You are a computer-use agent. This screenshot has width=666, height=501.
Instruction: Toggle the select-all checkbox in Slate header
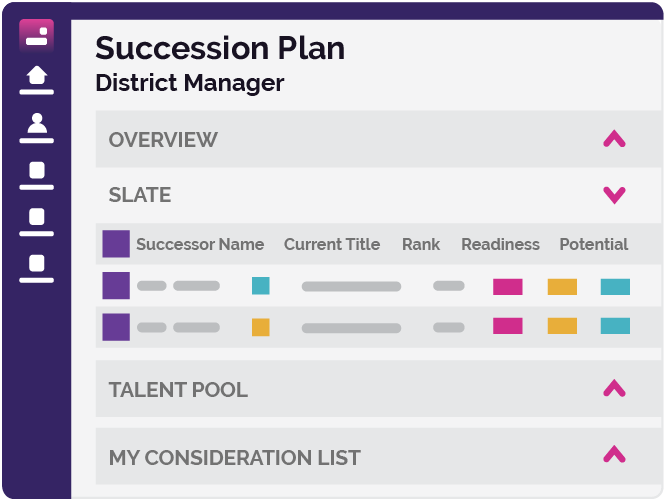116,244
